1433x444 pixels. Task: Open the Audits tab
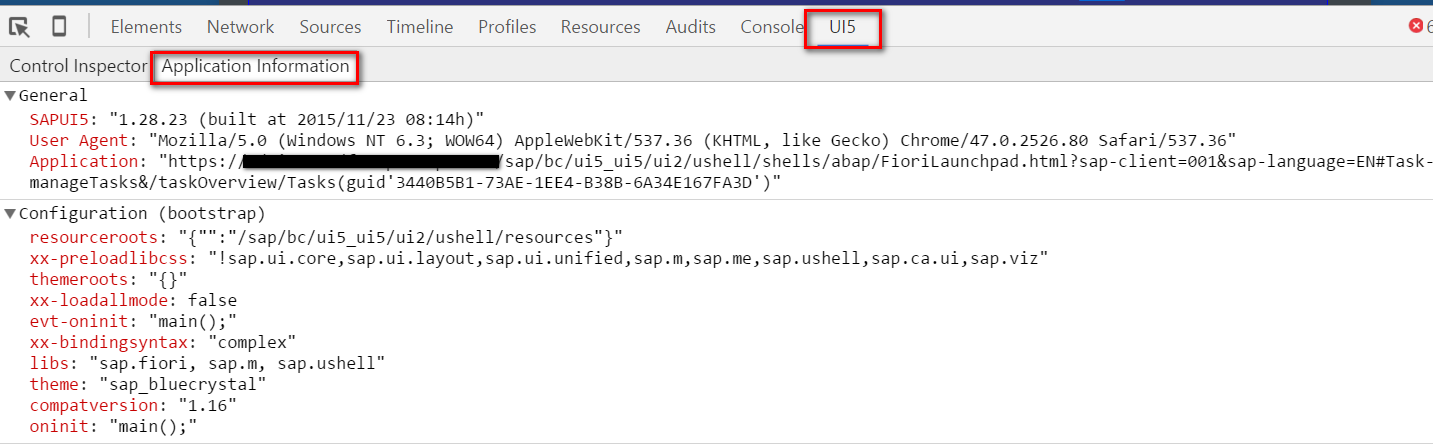(x=691, y=27)
